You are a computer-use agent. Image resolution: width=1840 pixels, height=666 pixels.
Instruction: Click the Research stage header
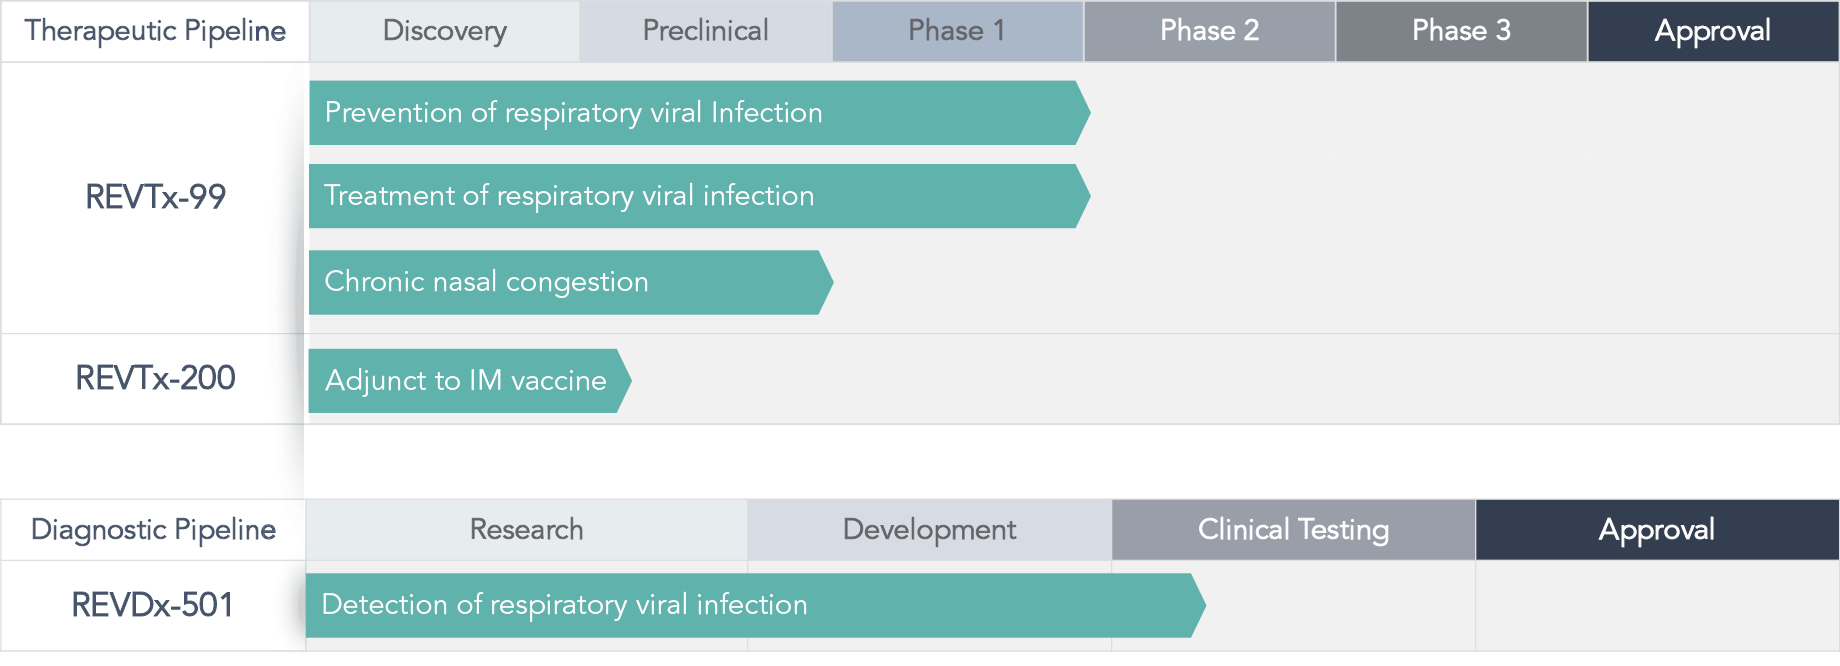point(526,530)
